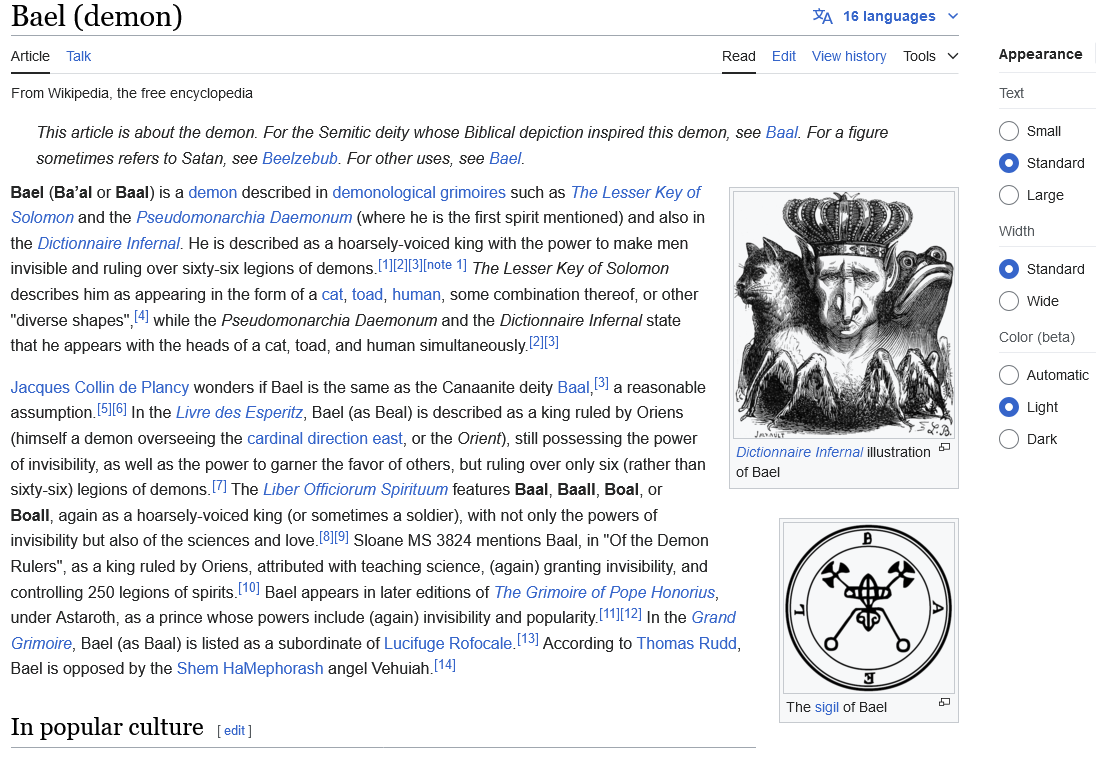Click the language translate icon
This screenshot has width=1096, height=758.
click(x=822, y=16)
